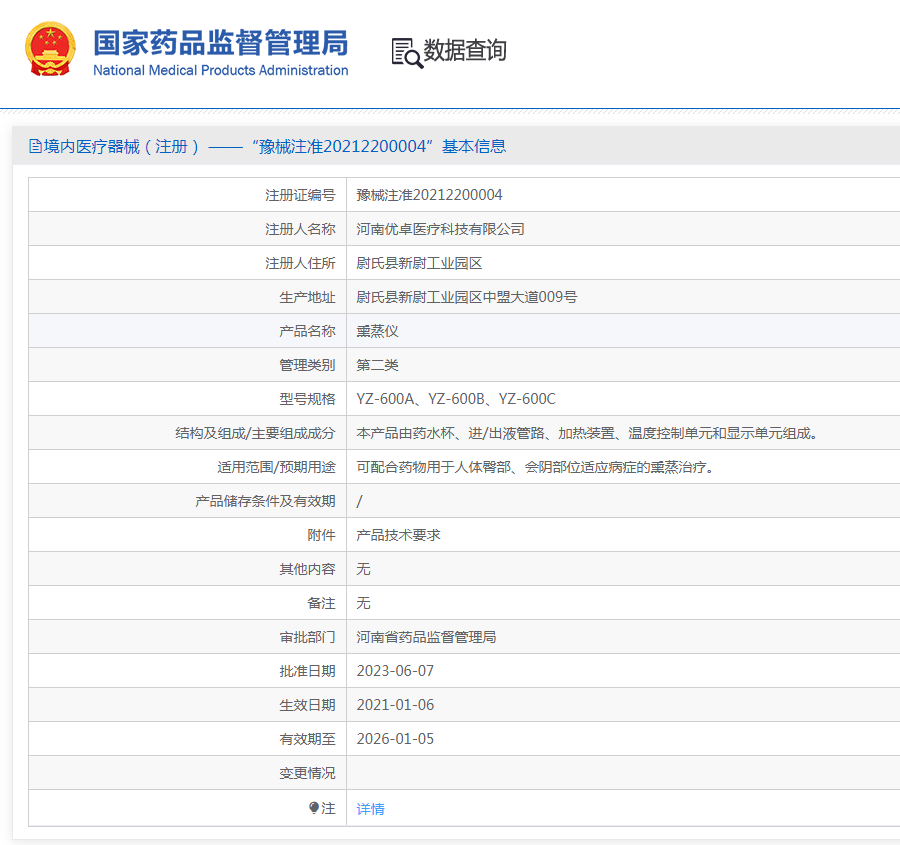900x845 pixels.
Task: Click the 批准日期 label
Action: tap(307, 671)
